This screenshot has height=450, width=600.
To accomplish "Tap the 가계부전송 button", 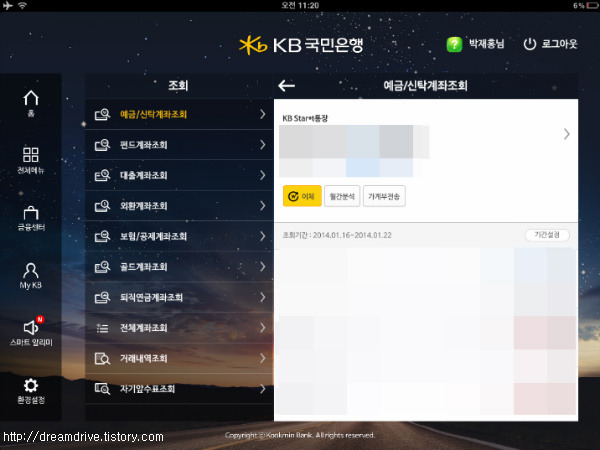I will click(384, 196).
